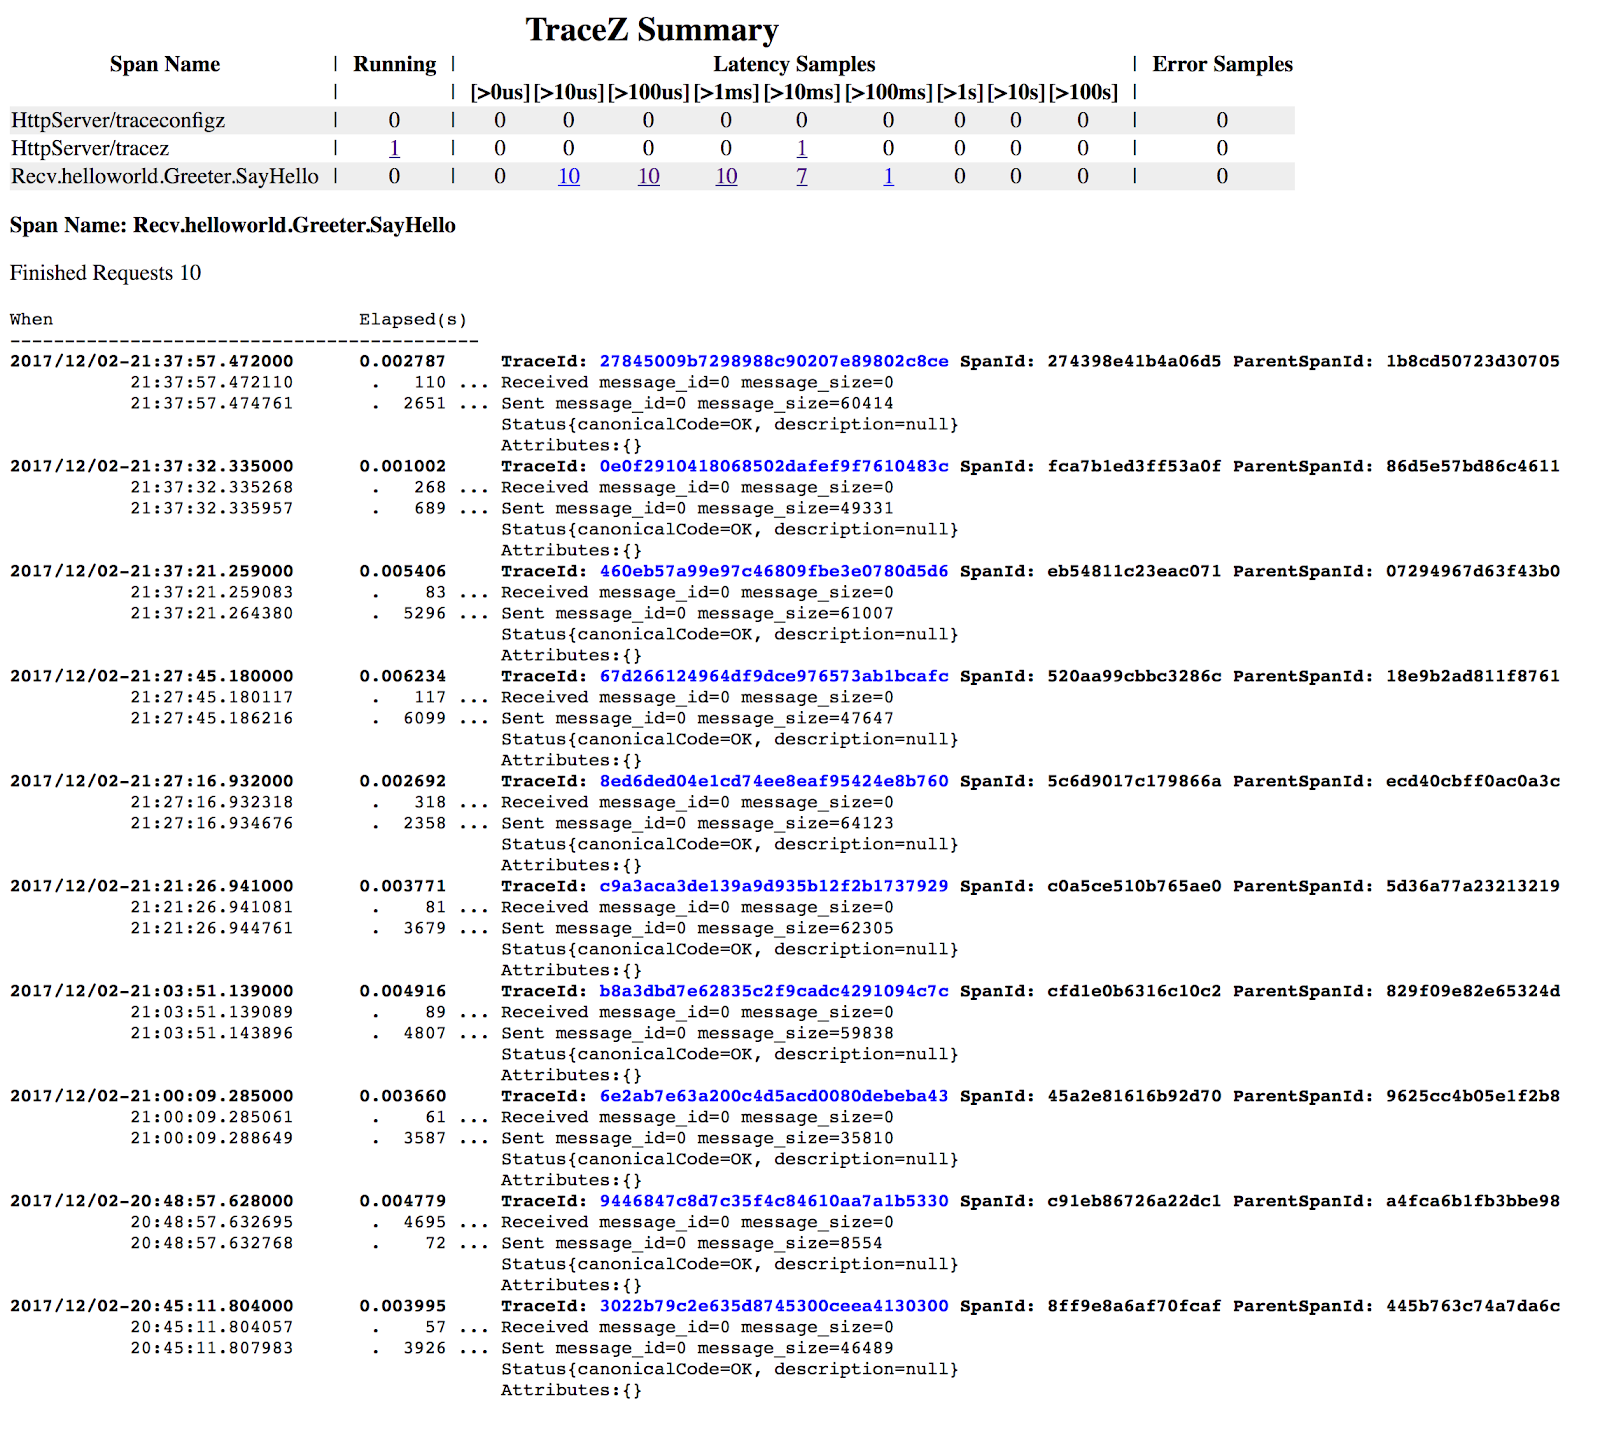Open trace ID c9a3aca3de139a9d935b12f2b1737929
The width and height of the screenshot is (1600, 1429).
774,886
